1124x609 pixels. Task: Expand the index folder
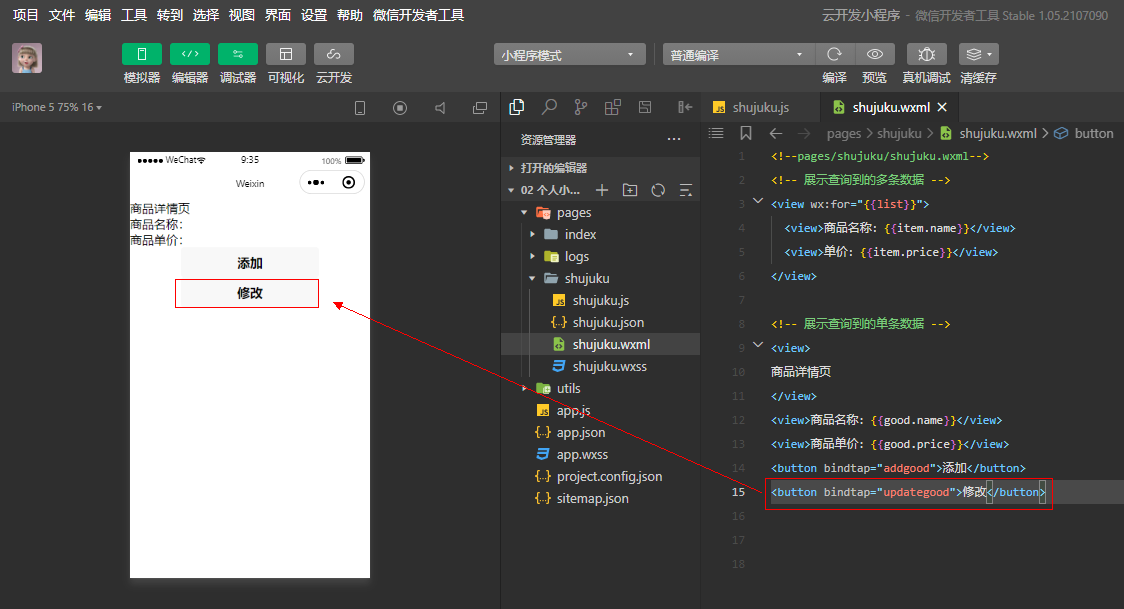[600, 234]
